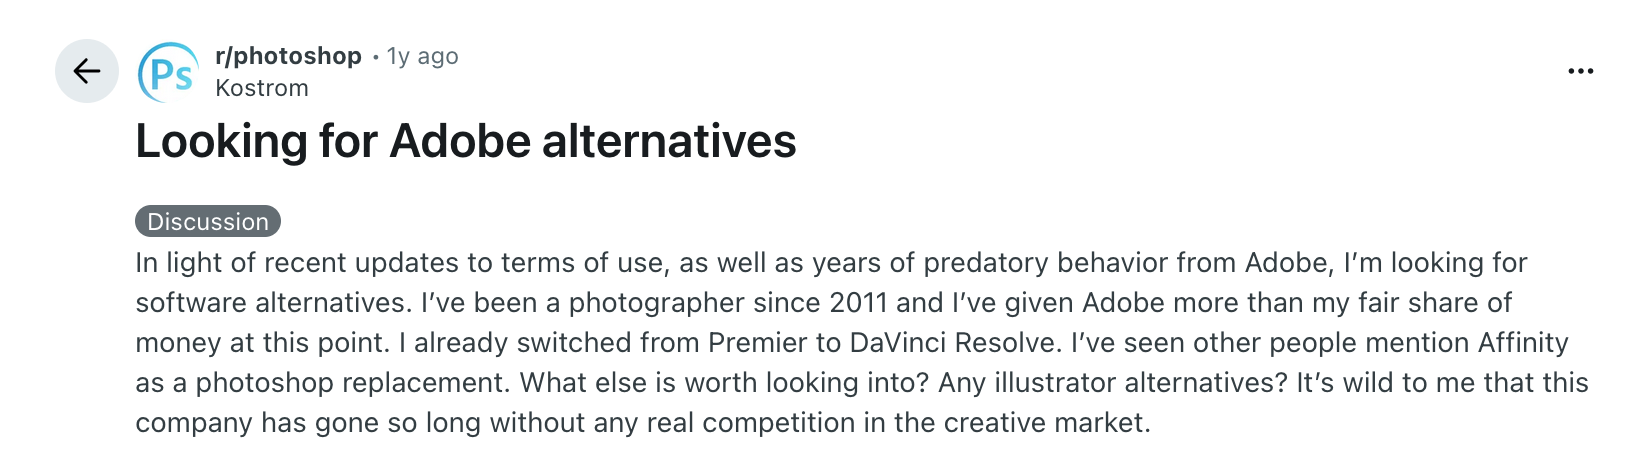Open the three-dot post options menu
Screen dimensions: 1642x474
click(x=1580, y=71)
